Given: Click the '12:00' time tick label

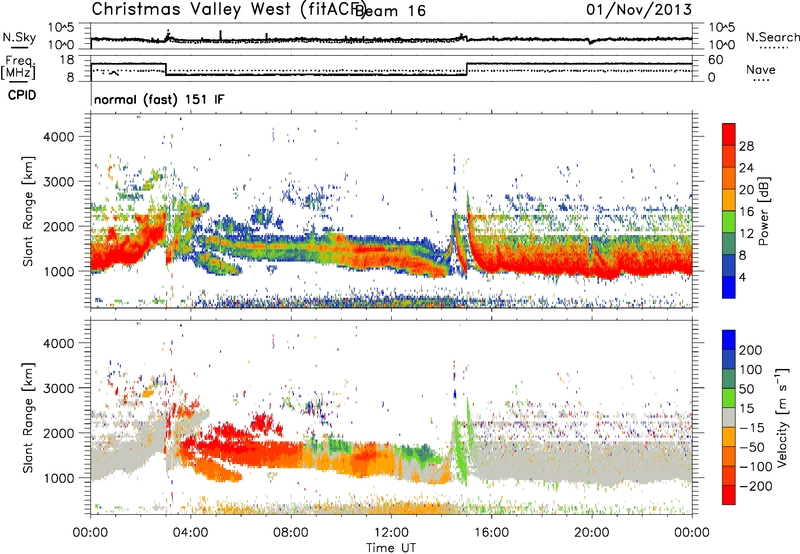Looking at the screenshot, I should 391,533.
